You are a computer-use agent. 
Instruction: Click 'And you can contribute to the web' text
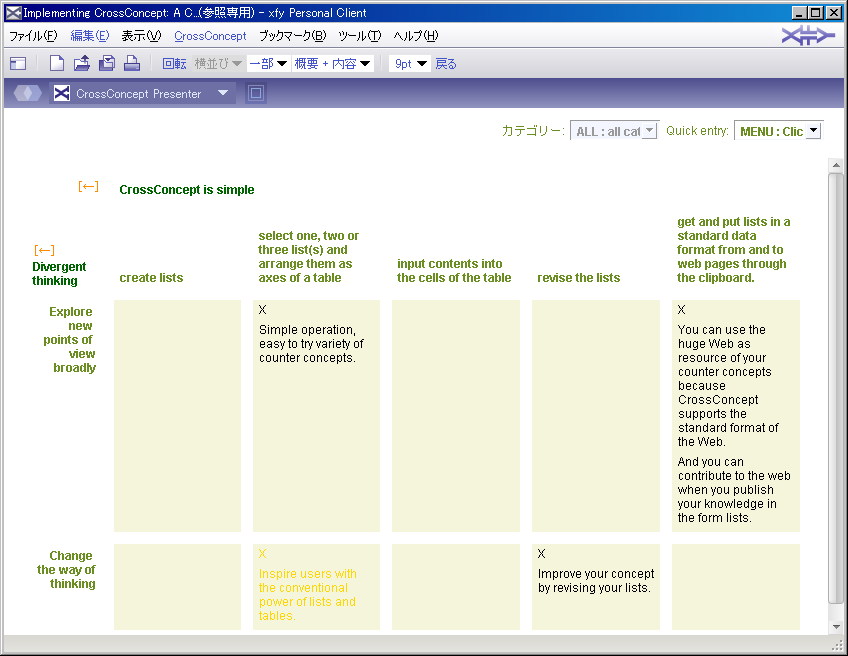coord(734,490)
